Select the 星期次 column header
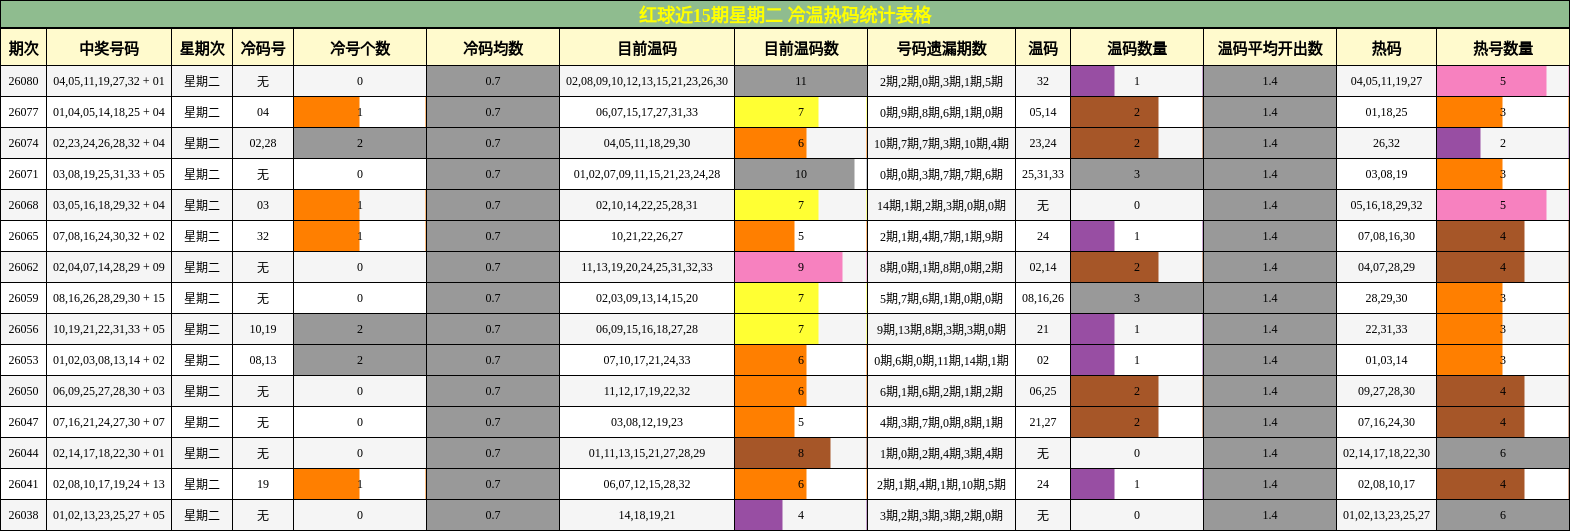The width and height of the screenshot is (1570, 531). click(x=202, y=48)
